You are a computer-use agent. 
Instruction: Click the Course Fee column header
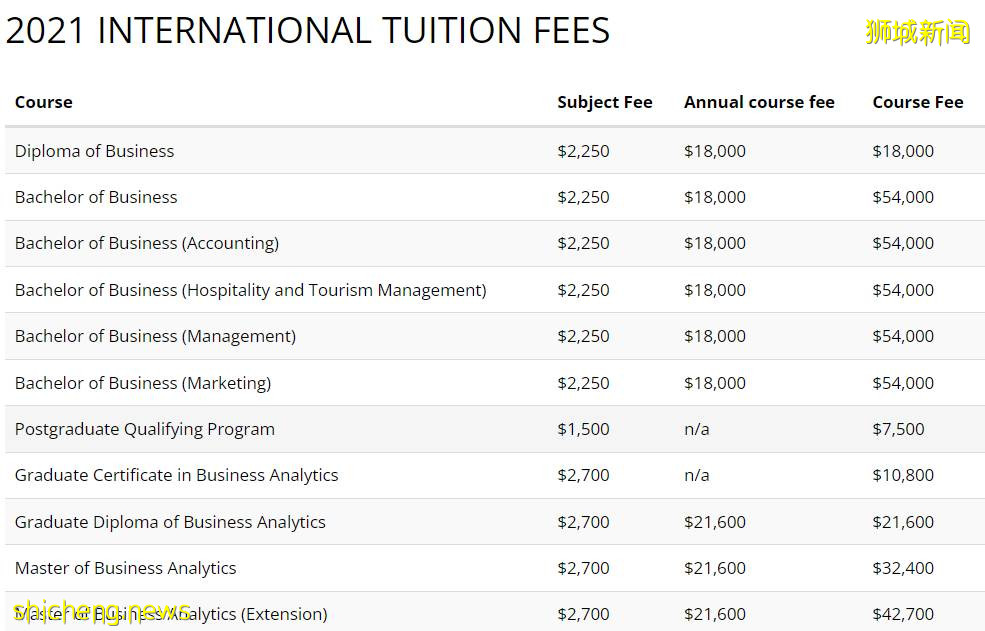(x=917, y=102)
